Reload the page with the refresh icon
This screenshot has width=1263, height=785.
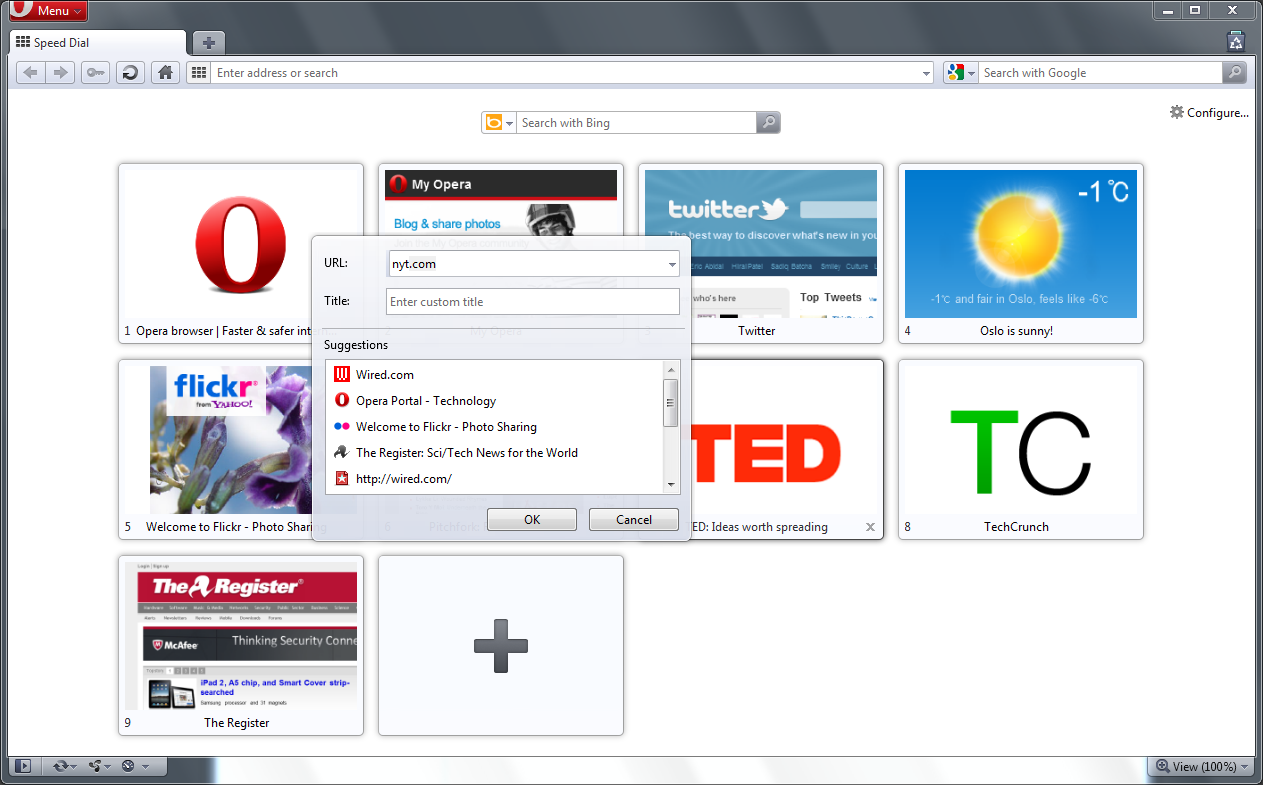[x=129, y=73]
